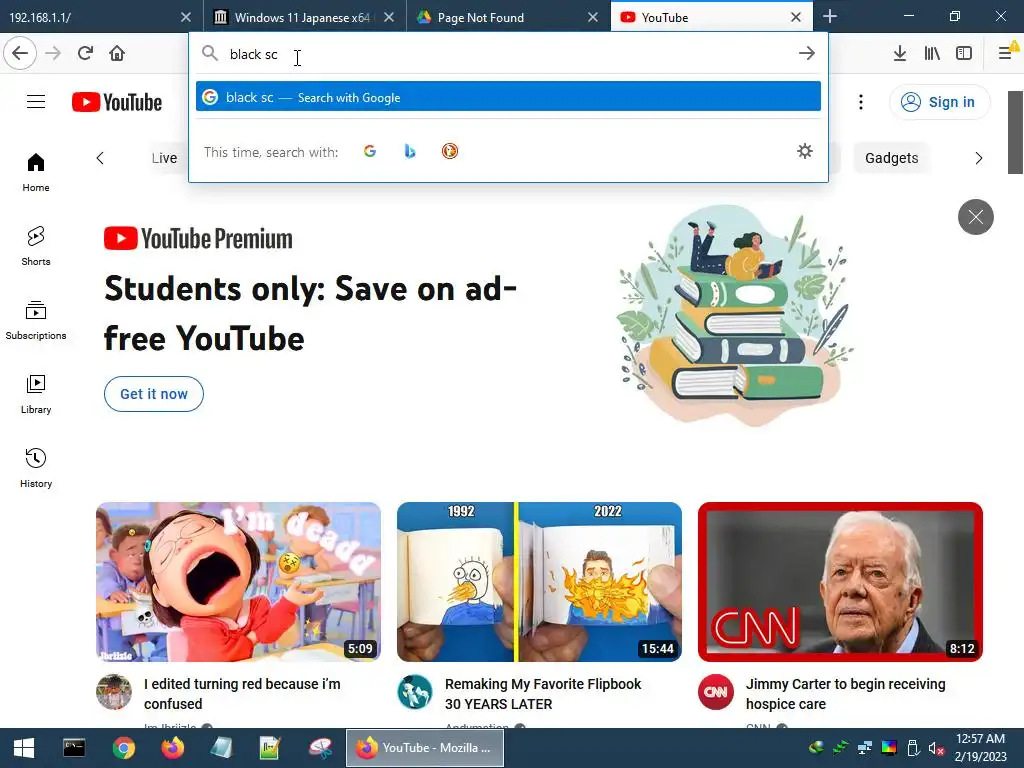This screenshot has height=768, width=1024.
Task: Click the muted volume tray icon
Action: [936, 748]
